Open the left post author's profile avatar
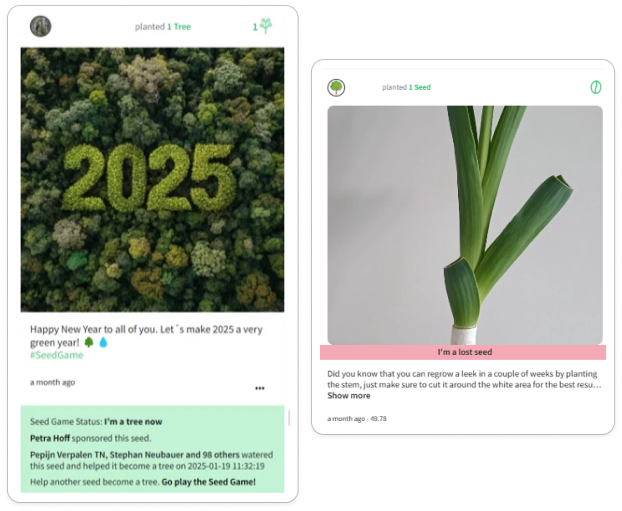 click(40, 26)
